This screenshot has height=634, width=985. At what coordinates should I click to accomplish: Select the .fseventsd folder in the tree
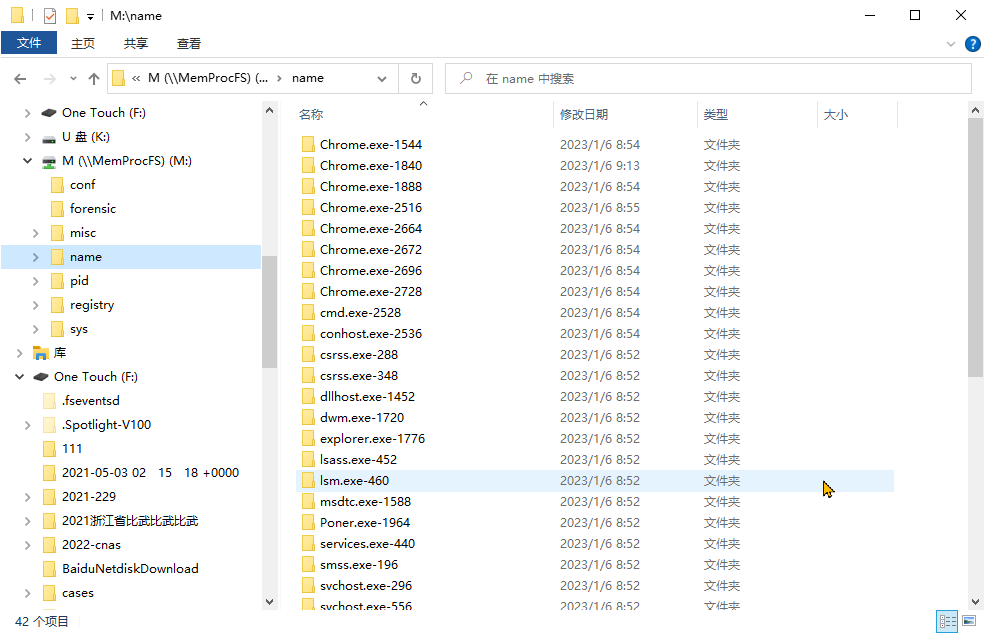pos(90,401)
